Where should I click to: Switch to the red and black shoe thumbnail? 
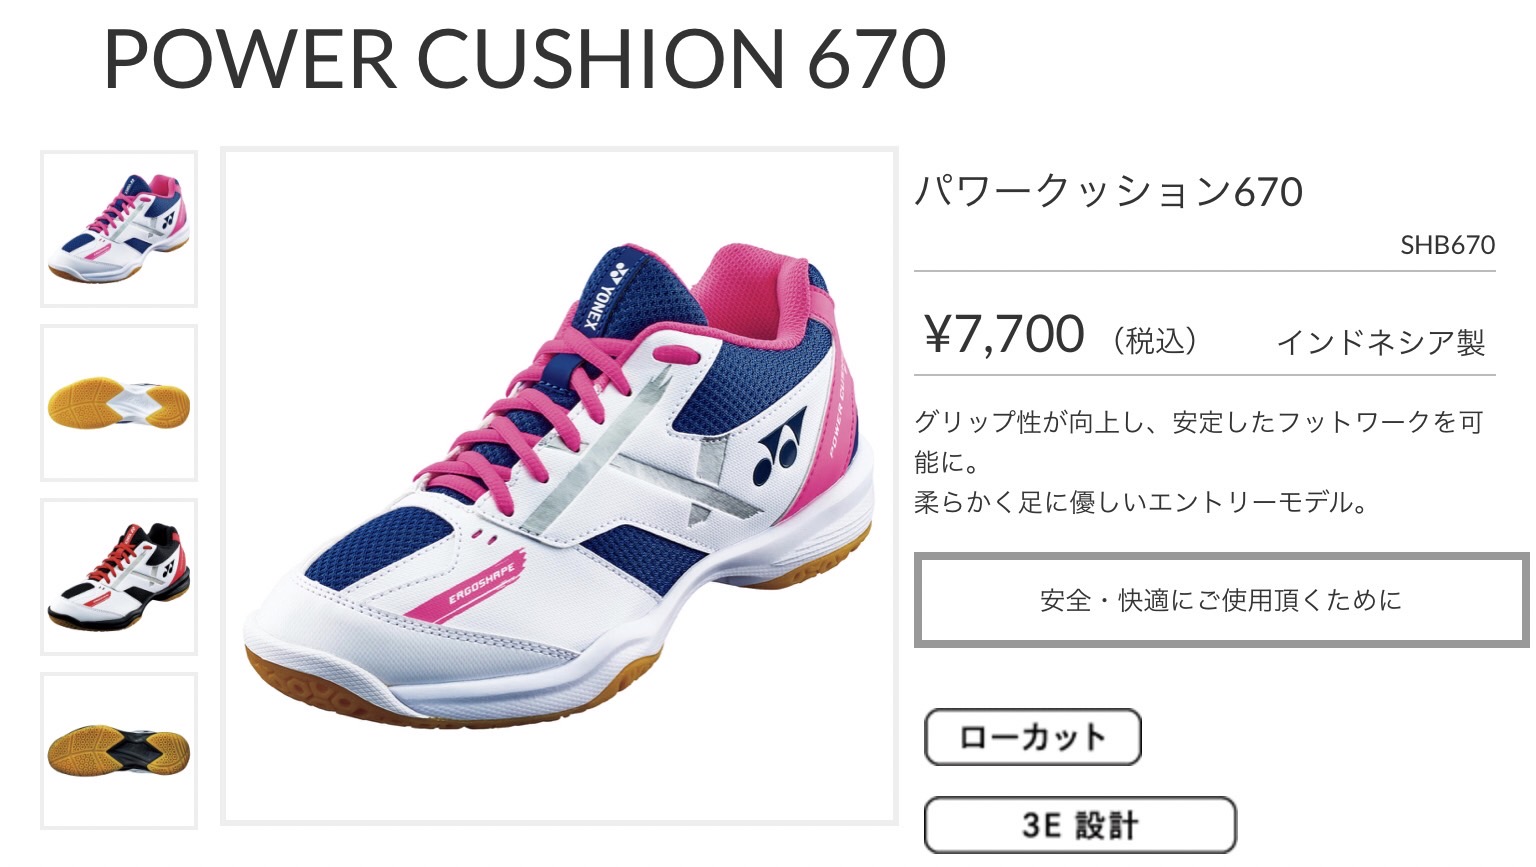coord(119,577)
